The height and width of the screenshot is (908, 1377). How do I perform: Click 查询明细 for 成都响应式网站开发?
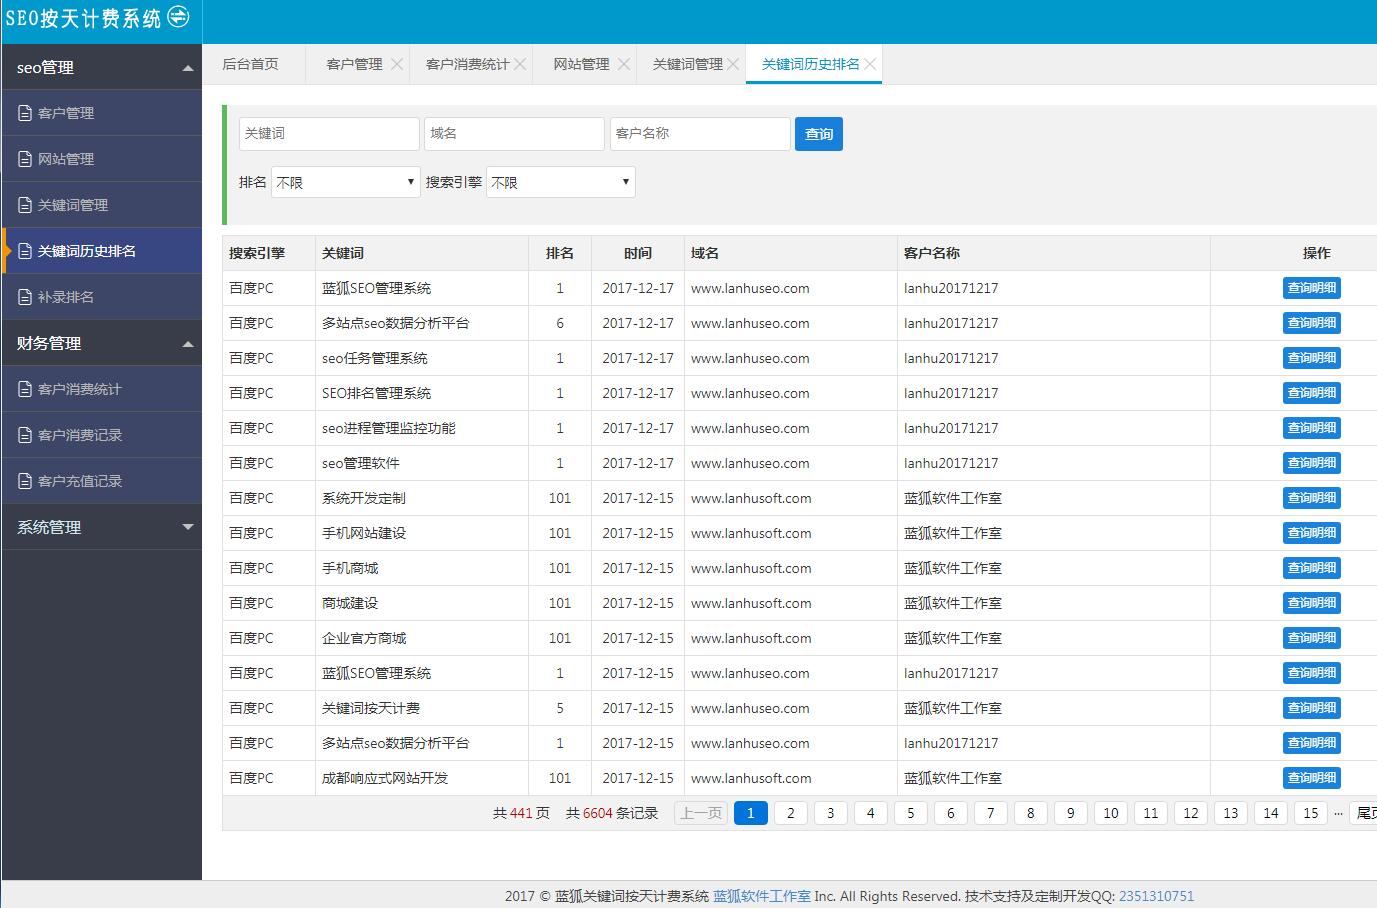point(1312,778)
